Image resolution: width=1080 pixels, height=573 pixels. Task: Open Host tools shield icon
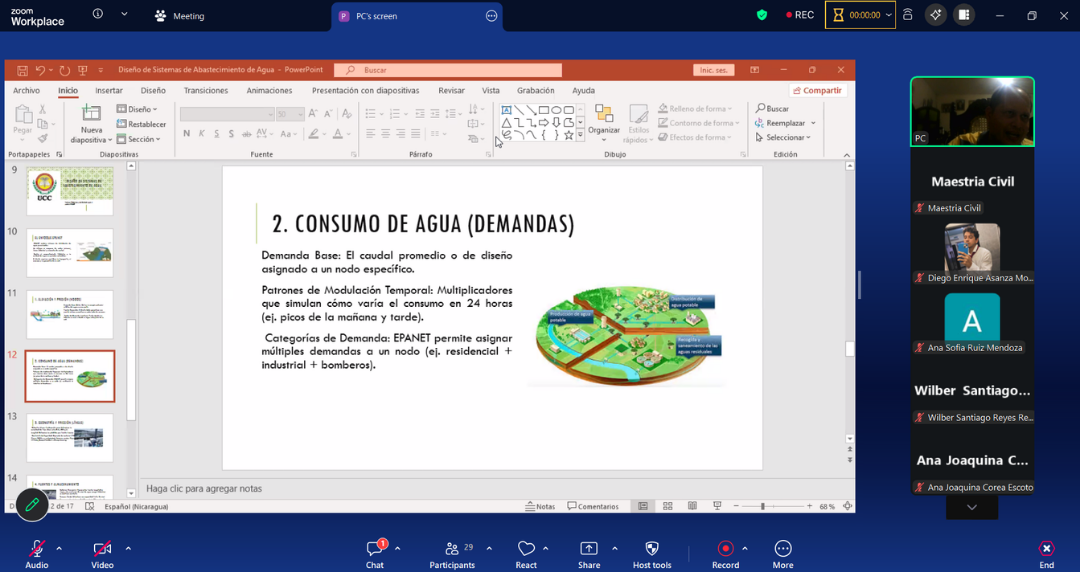click(652, 550)
